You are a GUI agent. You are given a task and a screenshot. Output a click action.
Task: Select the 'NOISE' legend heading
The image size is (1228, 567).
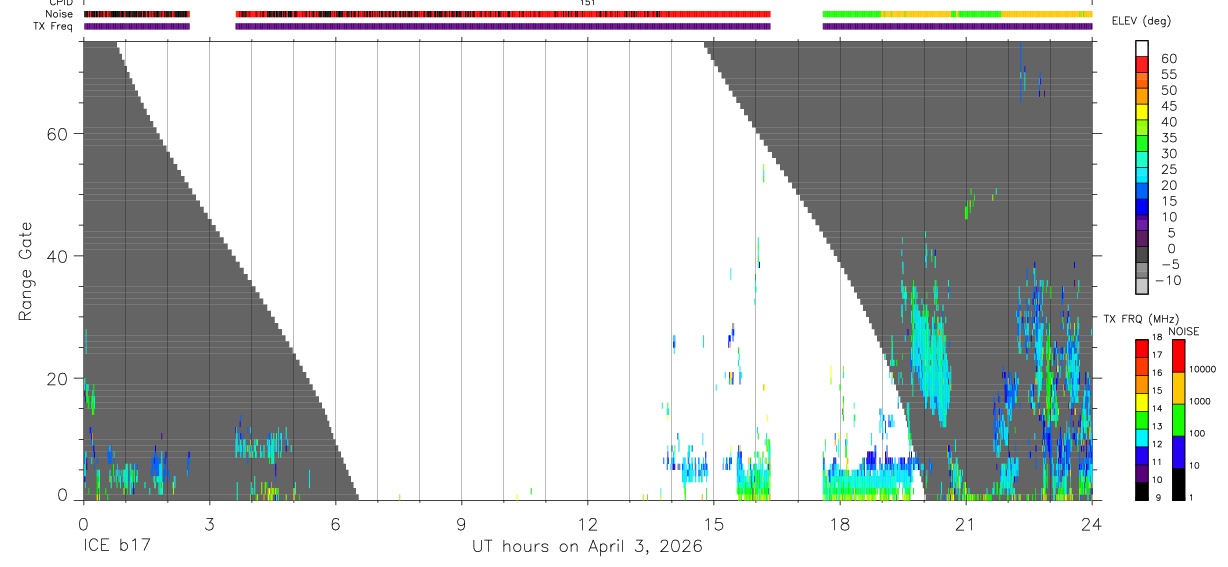point(1183,331)
